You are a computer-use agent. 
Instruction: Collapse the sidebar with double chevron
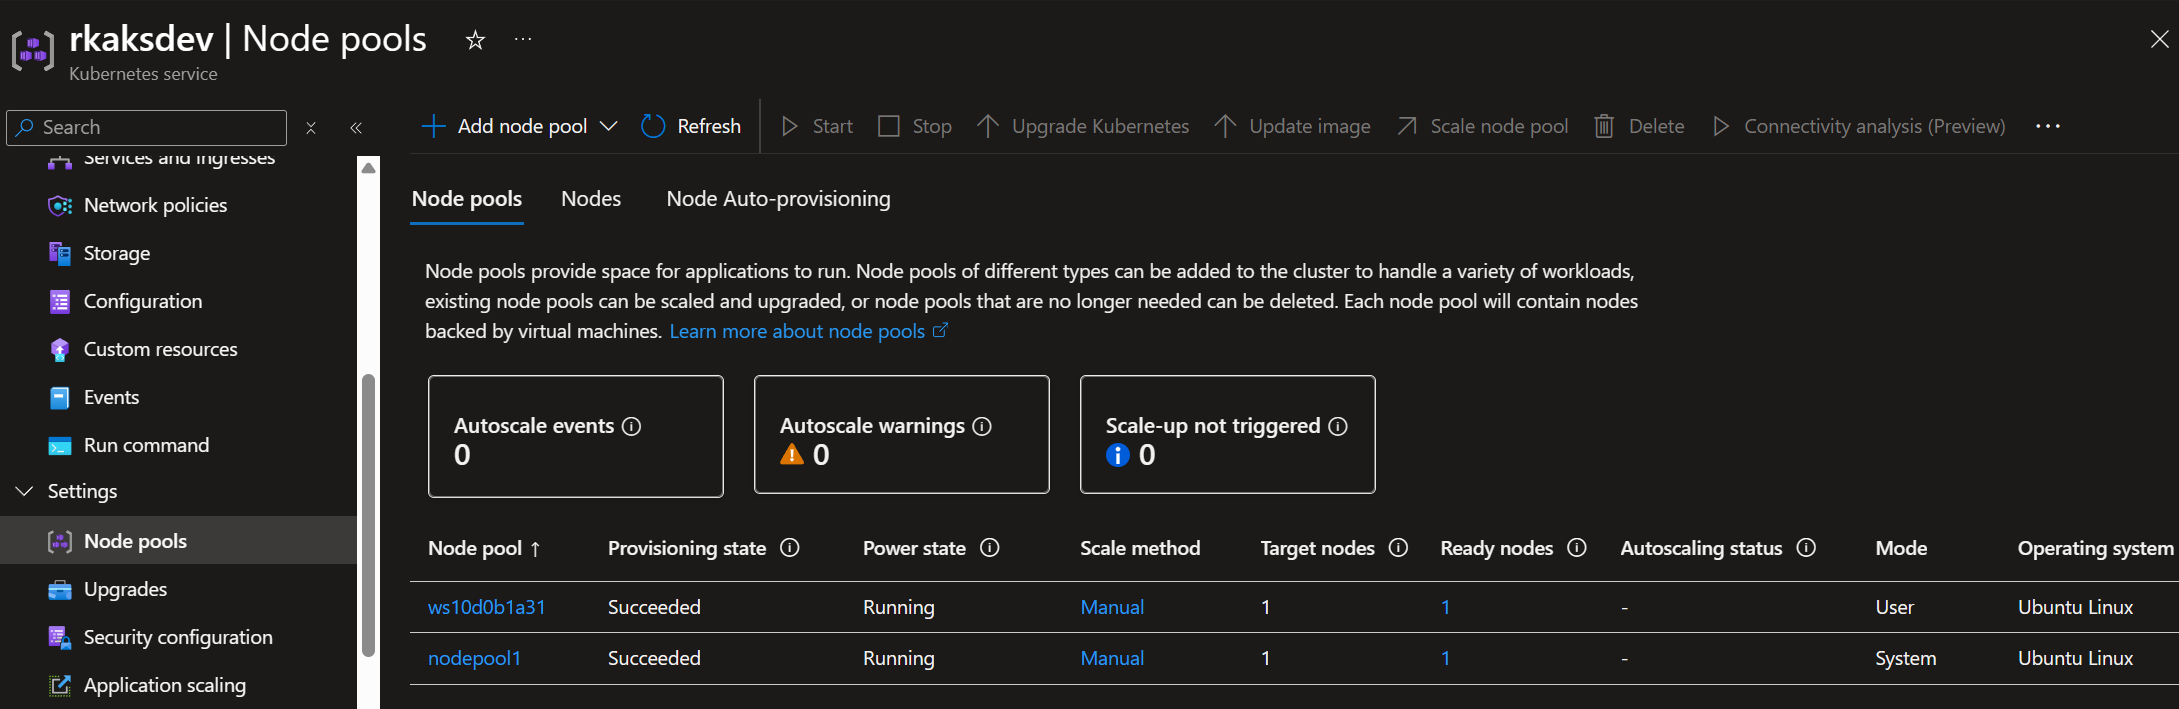(x=356, y=127)
